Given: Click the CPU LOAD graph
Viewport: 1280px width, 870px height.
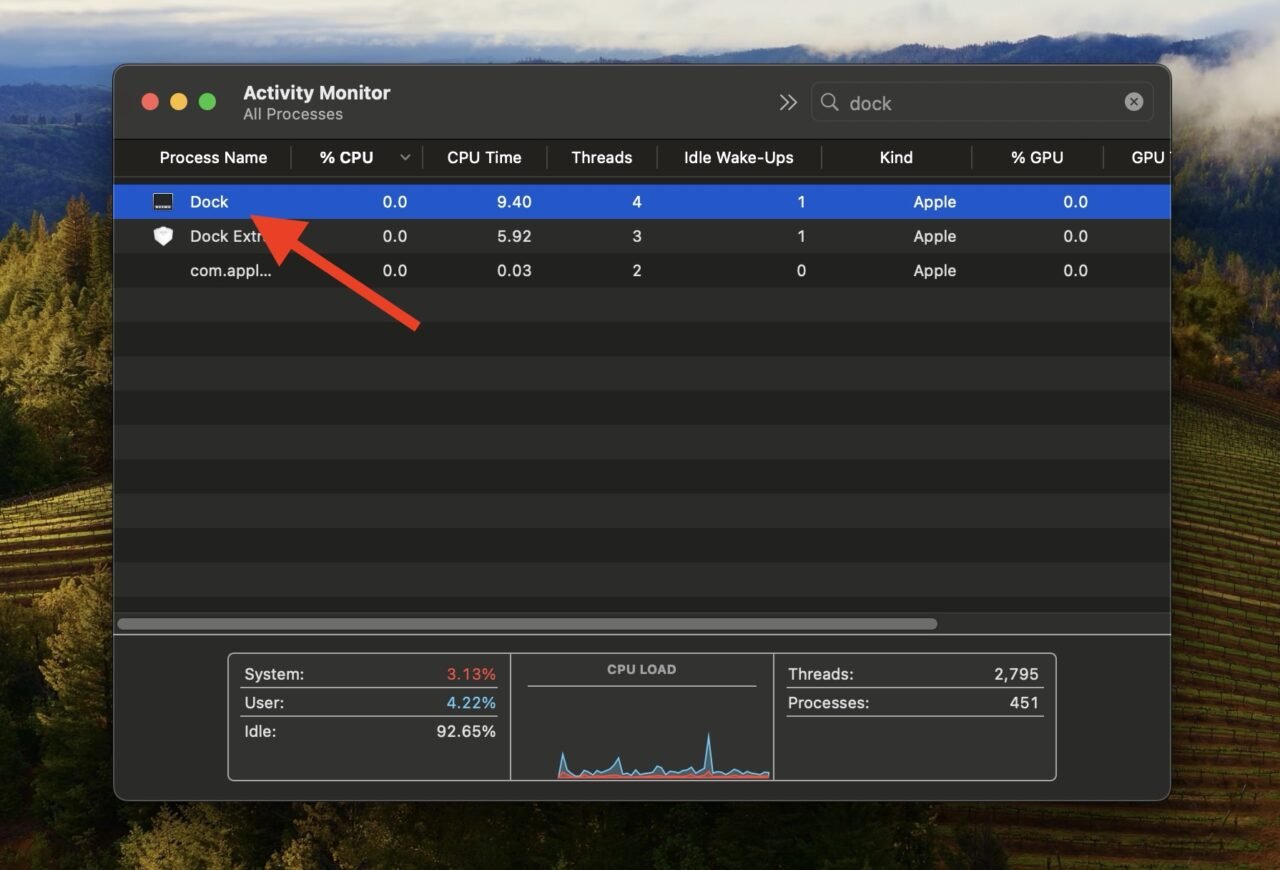Looking at the screenshot, I should pos(642,734).
